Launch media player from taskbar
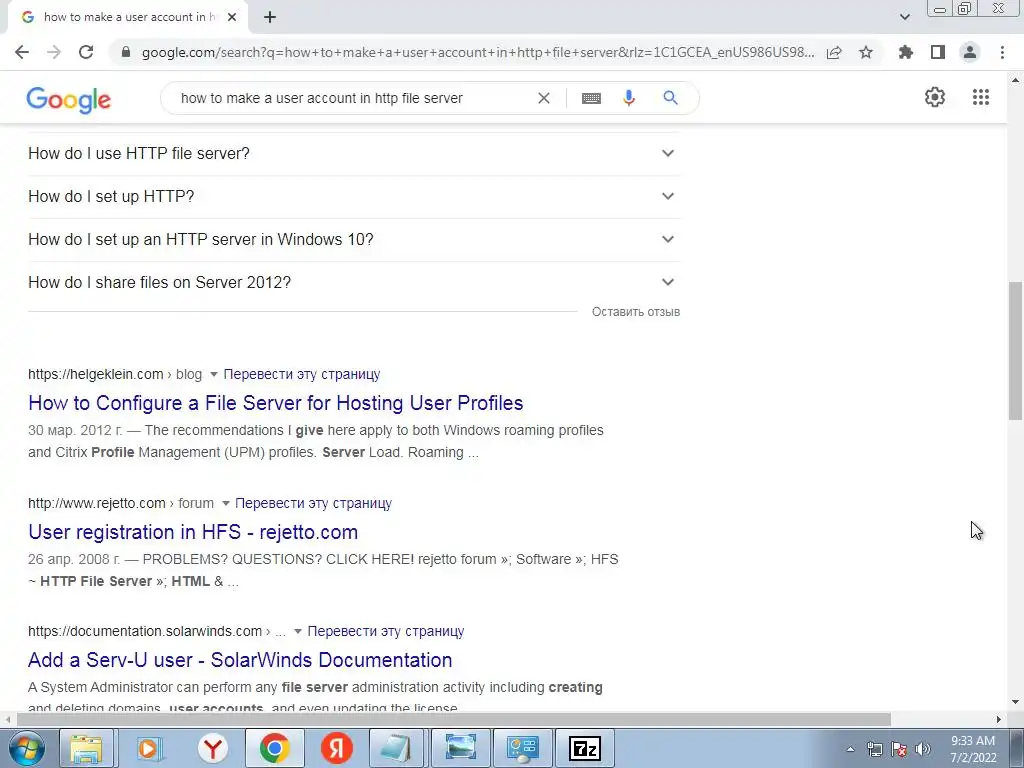Viewport: 1024px width, 768px height. [x=149, y=748]
